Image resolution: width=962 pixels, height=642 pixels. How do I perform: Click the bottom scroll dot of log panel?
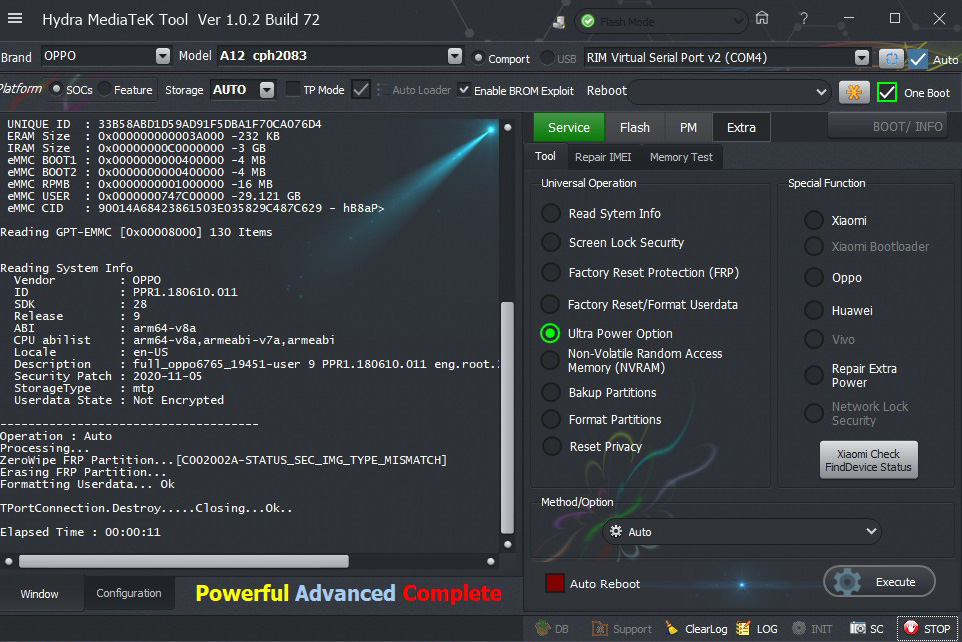tap(507, 544)
